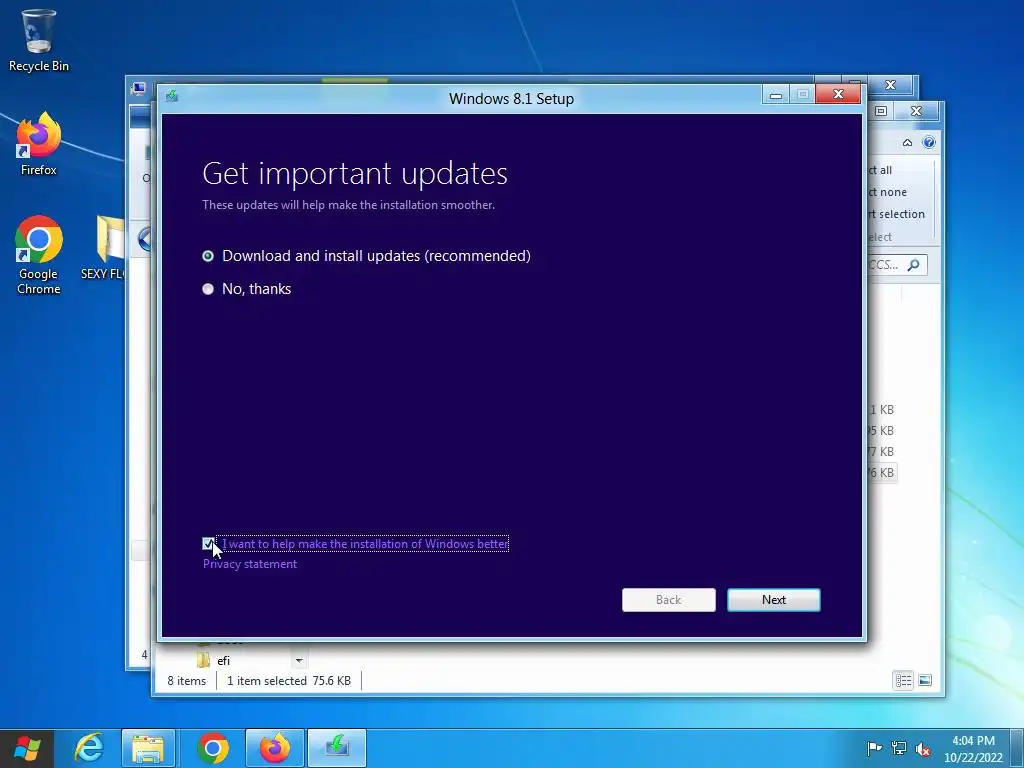
Task: Open Google Chrome from the taskbar
Action: 212,748
